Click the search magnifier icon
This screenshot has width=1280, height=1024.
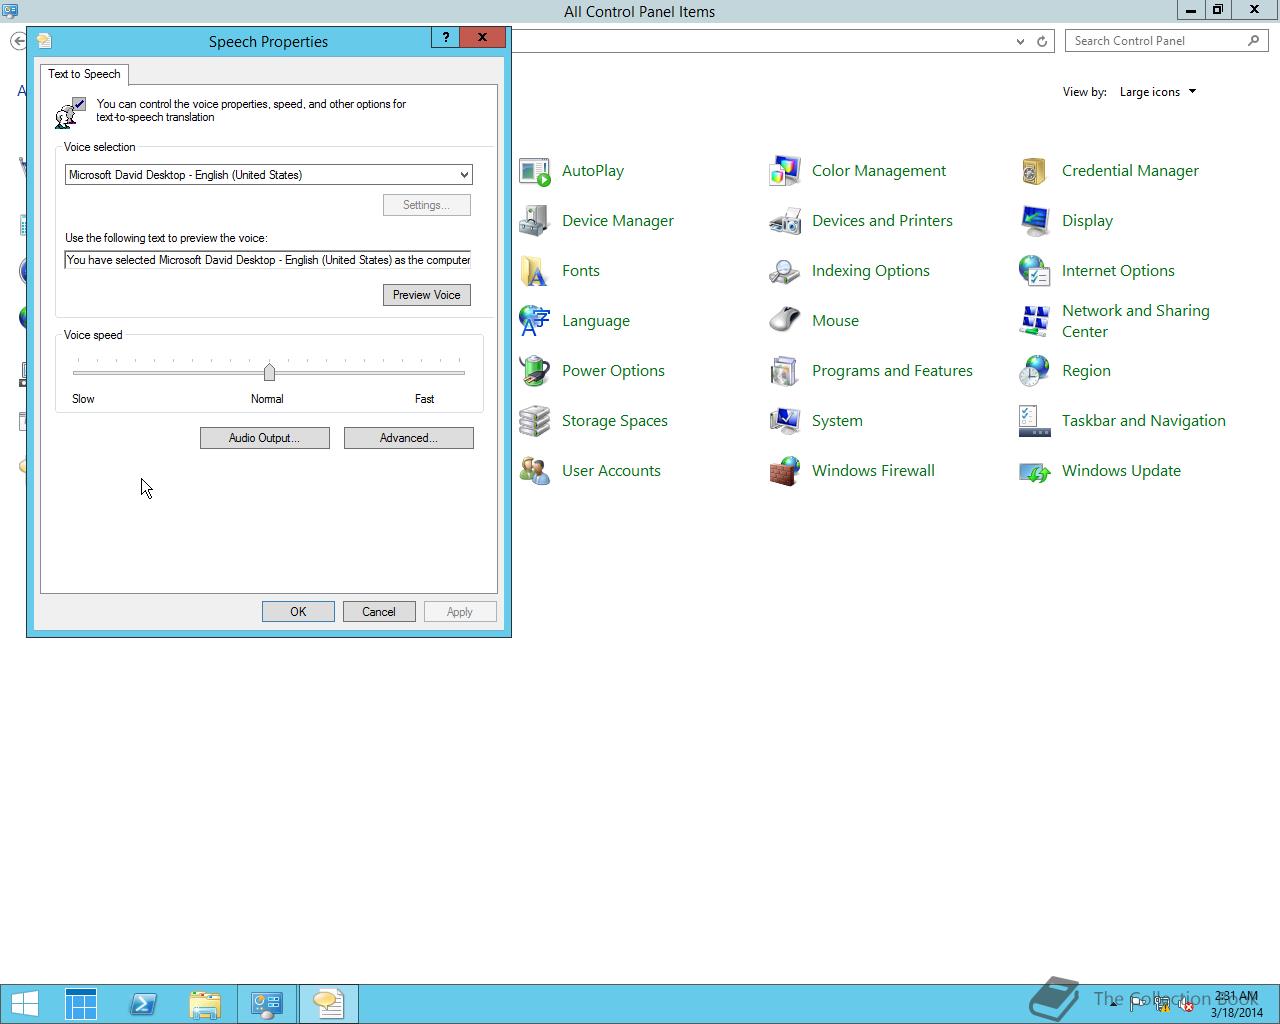click(1254, 41)
